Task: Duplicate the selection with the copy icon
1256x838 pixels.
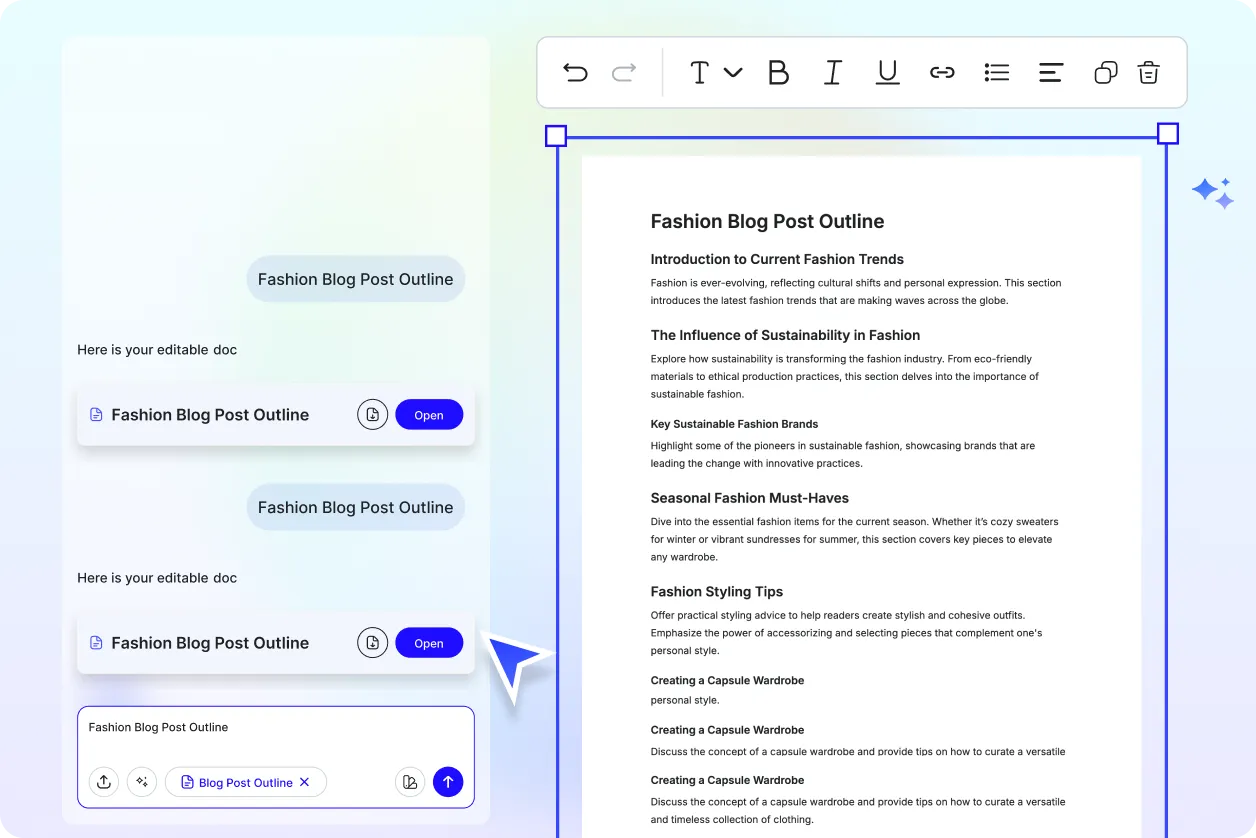Action: tap(1105, 72)
